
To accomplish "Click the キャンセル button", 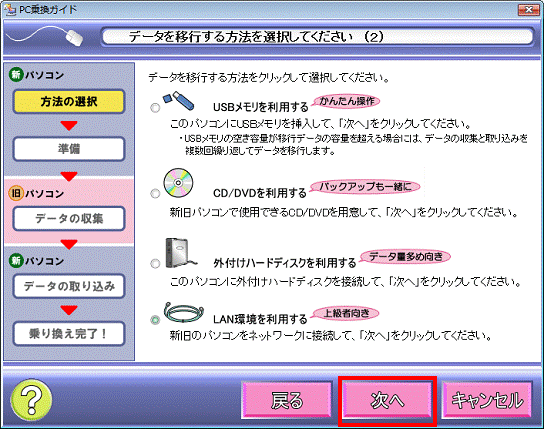I will coord(487,401).
